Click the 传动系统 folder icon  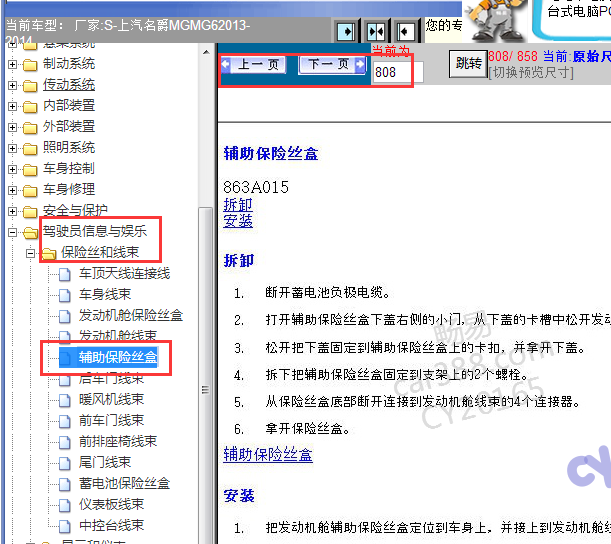click(x=30, y=86)
